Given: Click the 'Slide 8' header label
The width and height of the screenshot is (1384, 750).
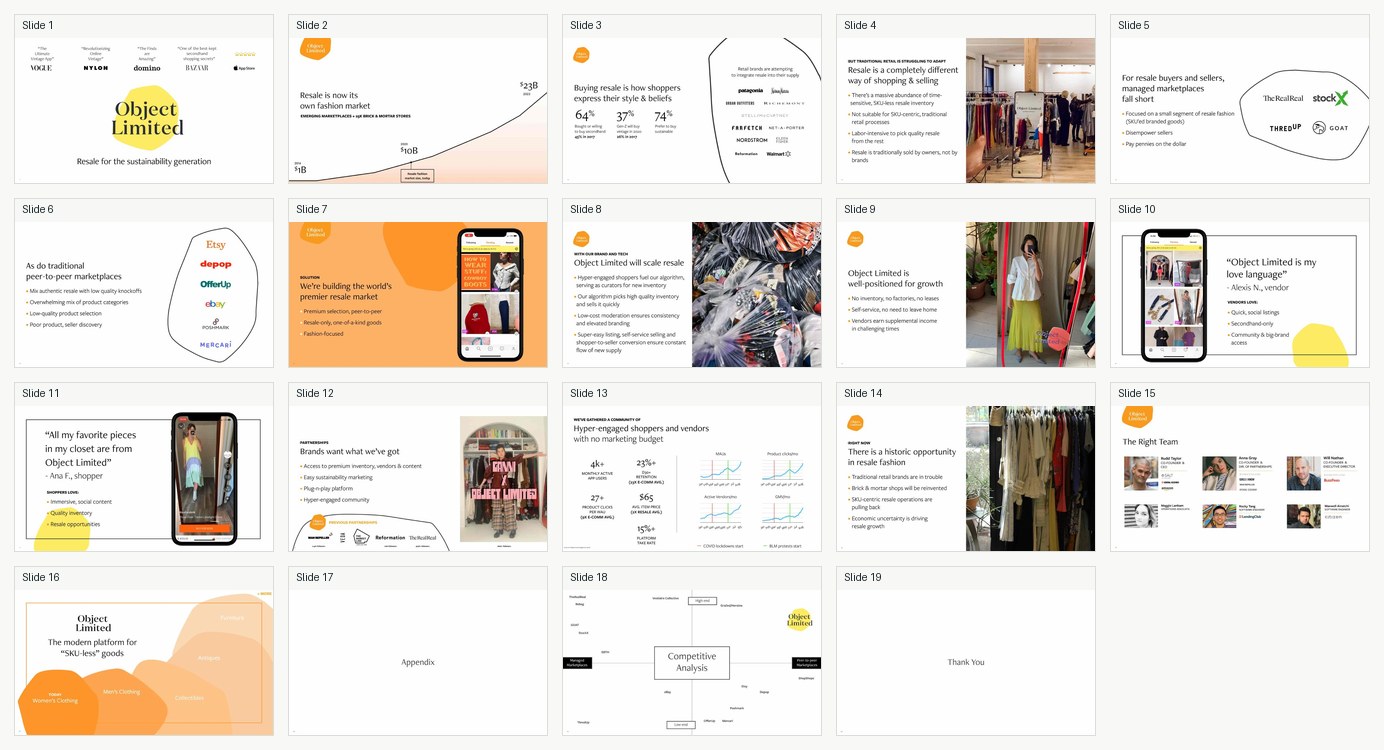Looking at the screenshot, I should click(x=586, y=209).
